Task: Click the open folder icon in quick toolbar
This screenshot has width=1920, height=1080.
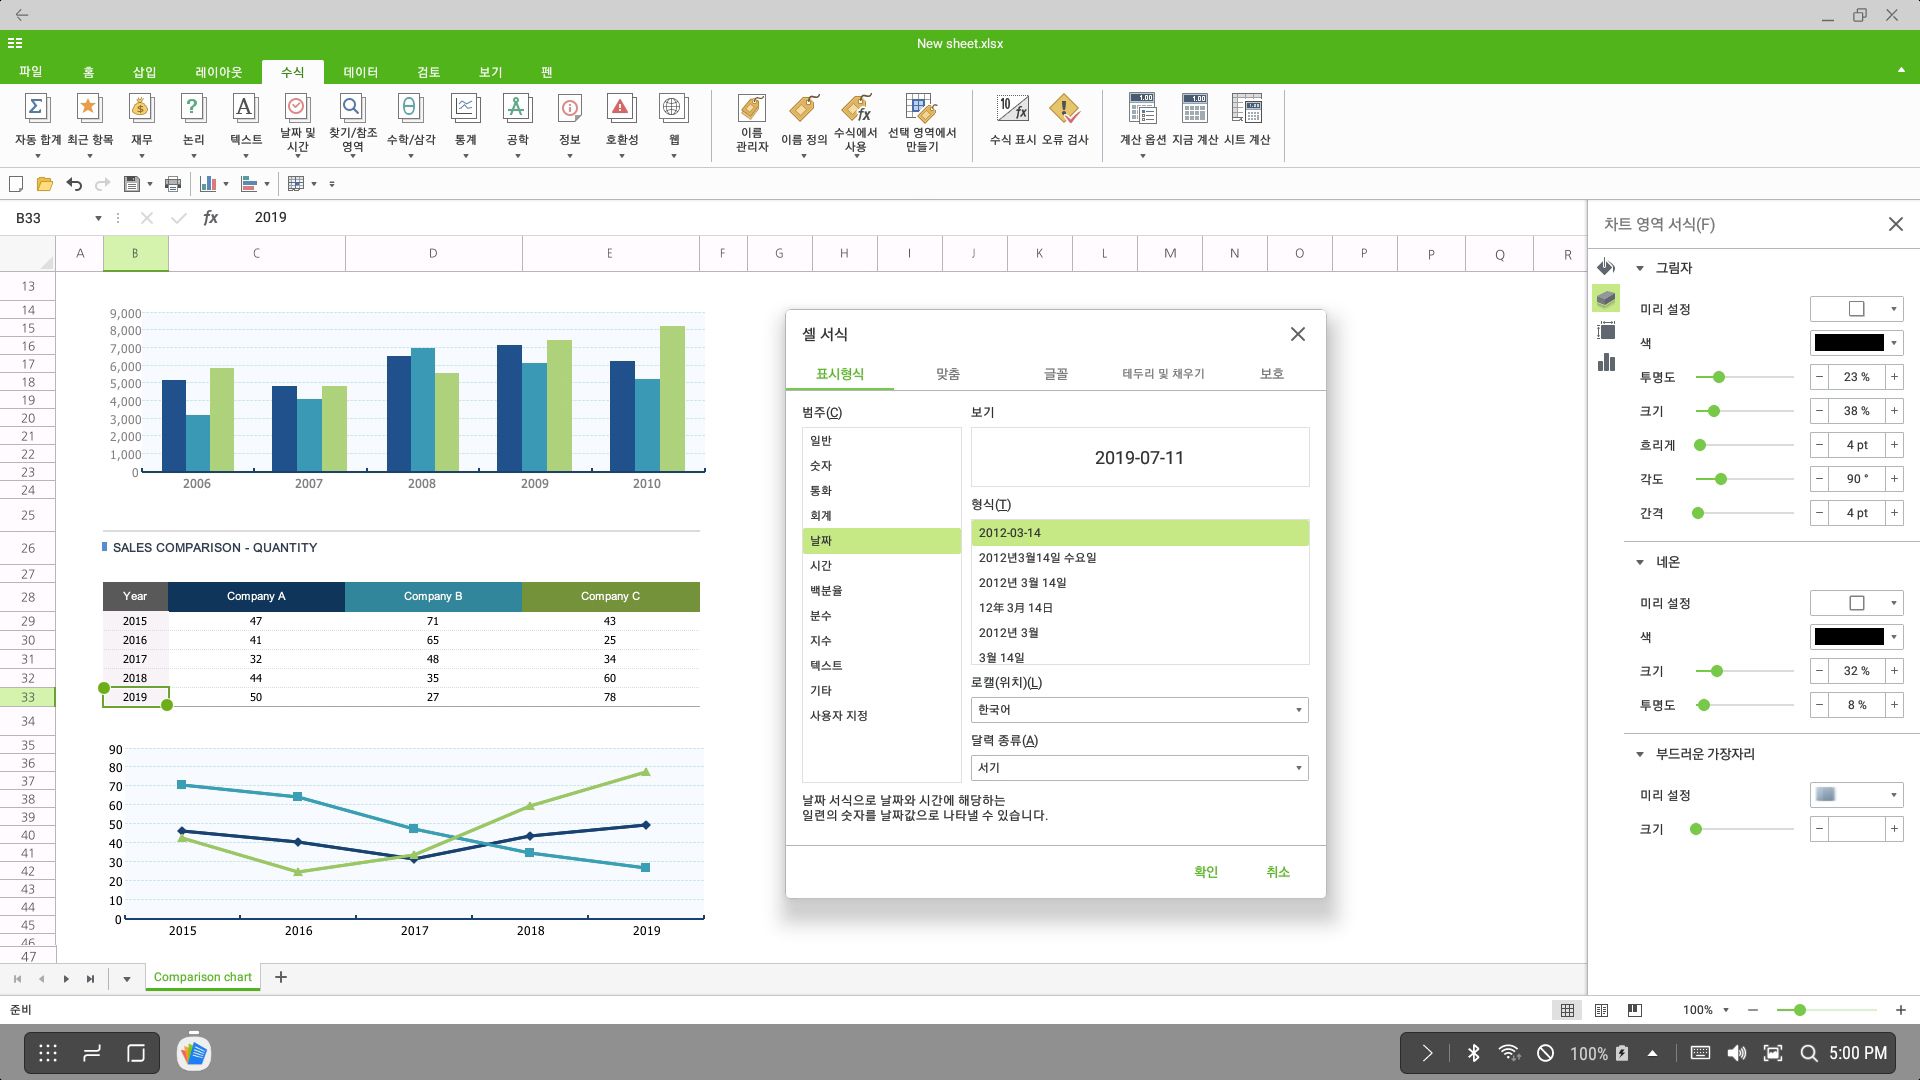Action: pos(44,184)
